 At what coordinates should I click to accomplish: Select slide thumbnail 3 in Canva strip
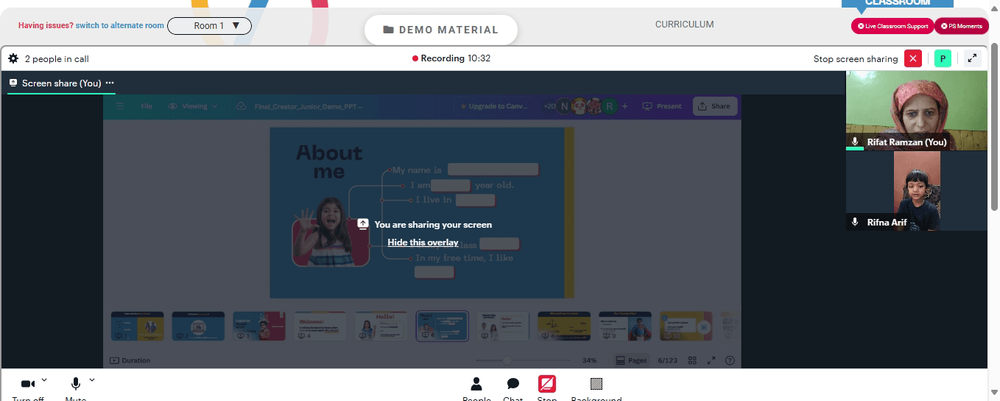259,326
